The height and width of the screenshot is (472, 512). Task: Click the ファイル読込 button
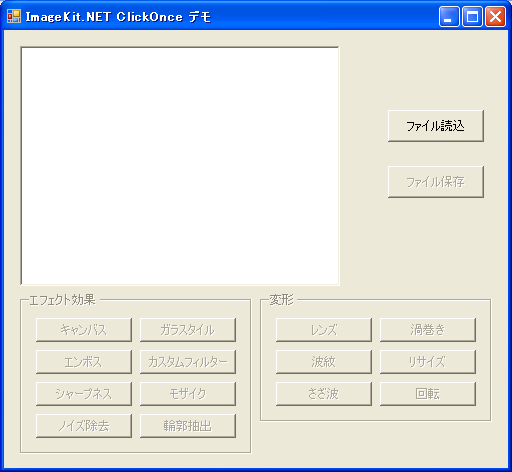click(x=436, y=126)
